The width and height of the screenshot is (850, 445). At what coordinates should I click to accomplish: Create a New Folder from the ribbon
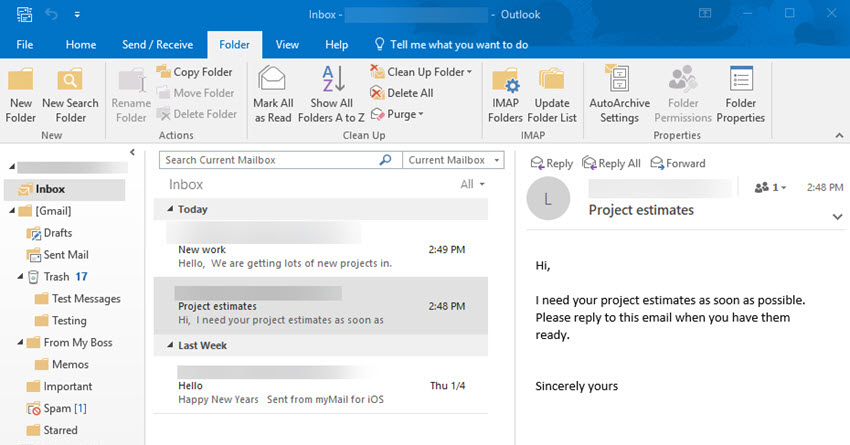pos(21,95)
